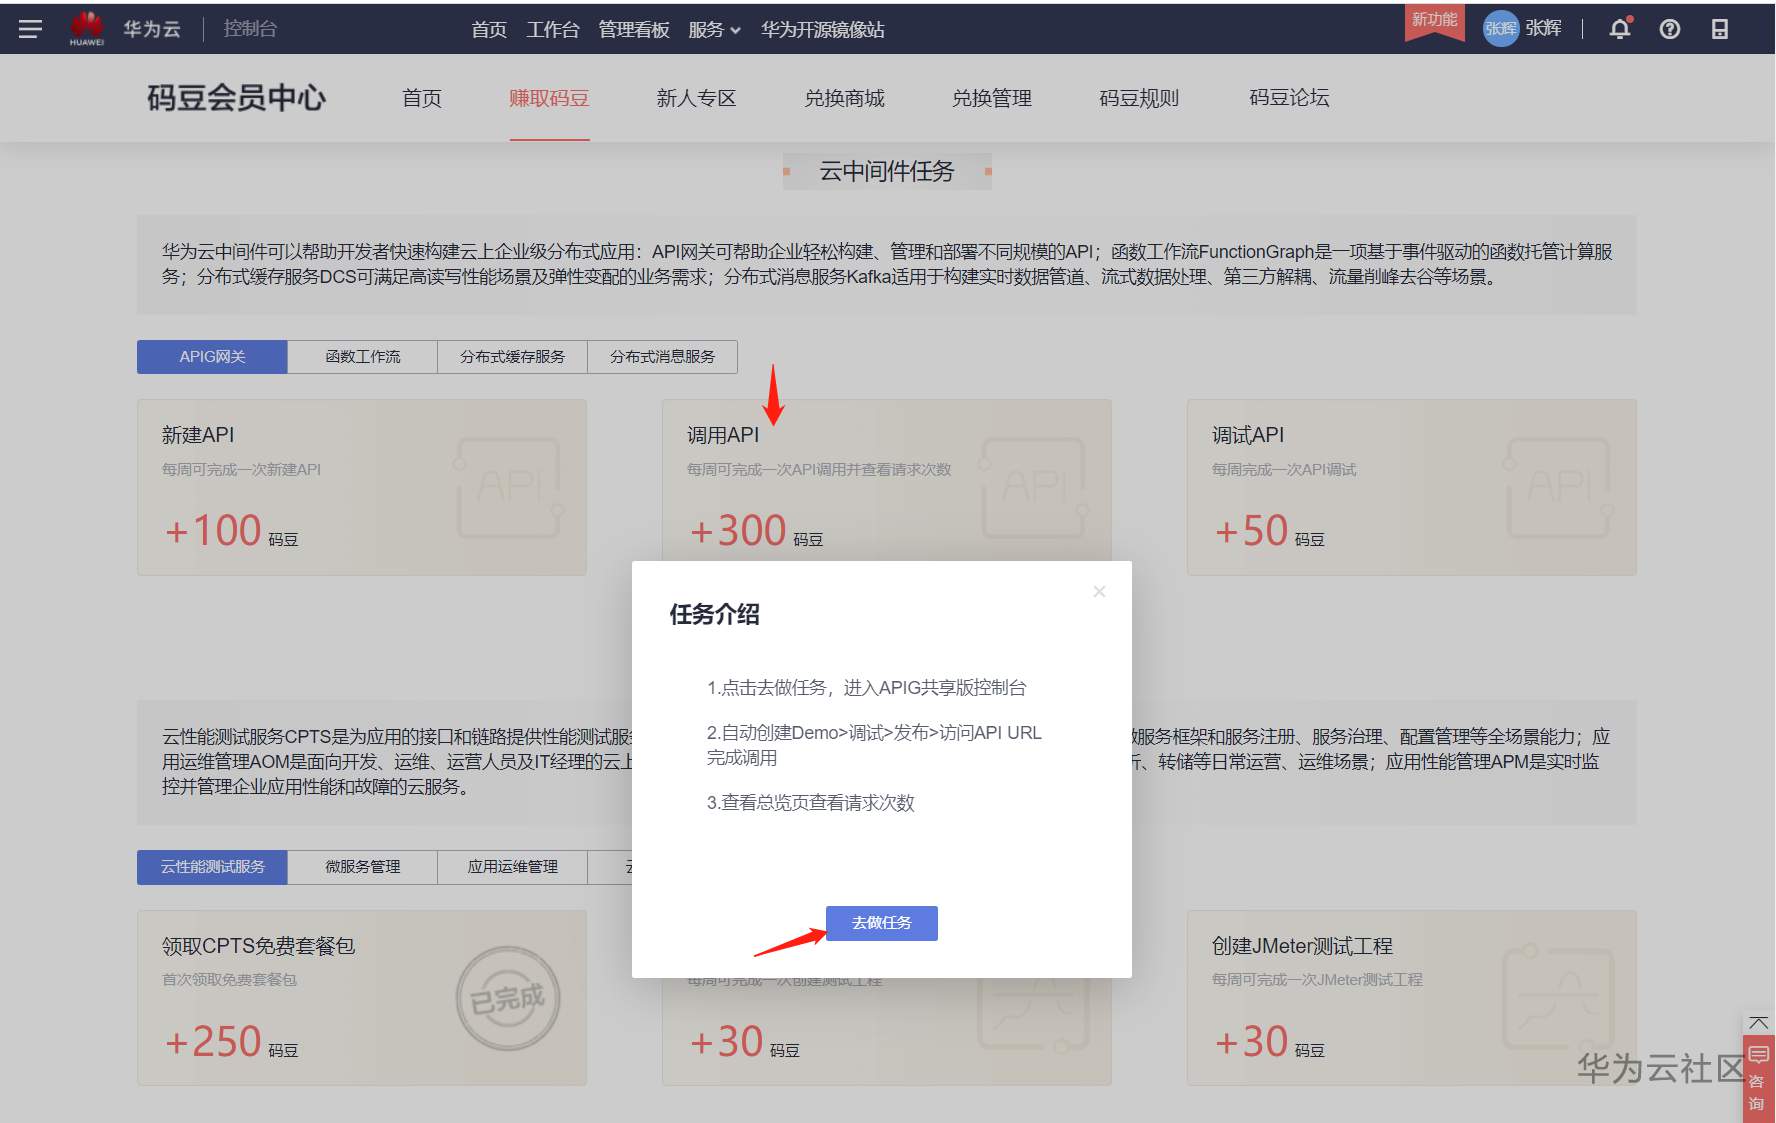This screenshot has width=1776, height=1123.
Task: Click the 码豆会员中心 title
Action: tap(237, 98)
